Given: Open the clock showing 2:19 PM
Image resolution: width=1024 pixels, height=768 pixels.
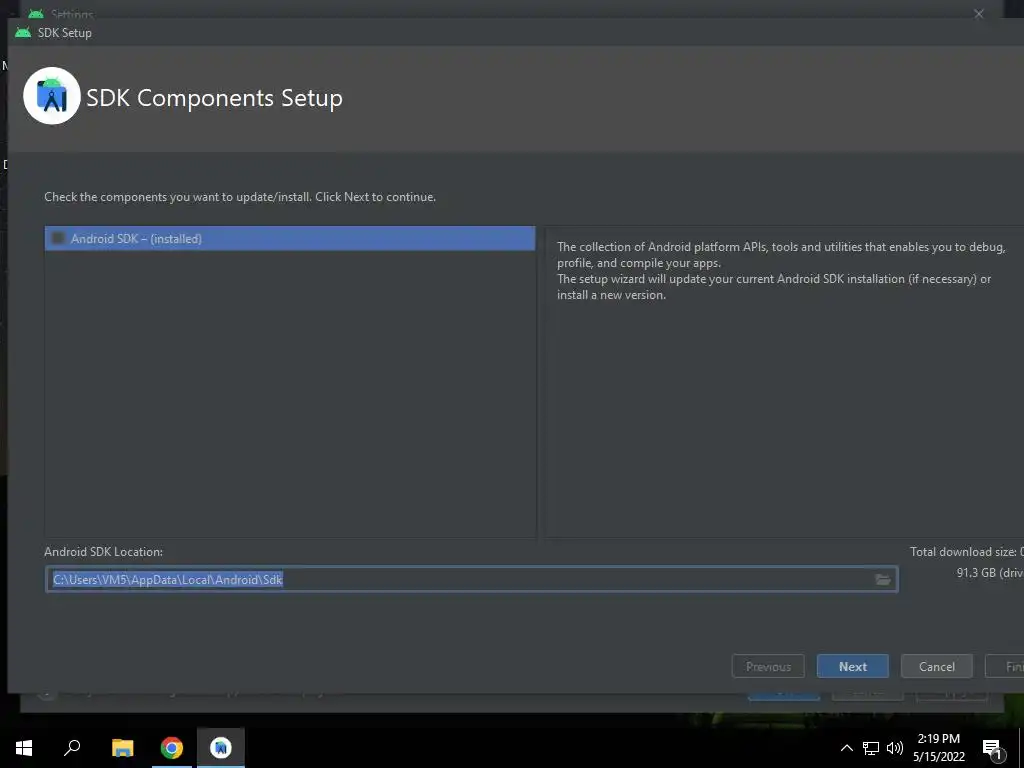Looking at the screenshot, I should pyautogui.click(x=938, y=747).
